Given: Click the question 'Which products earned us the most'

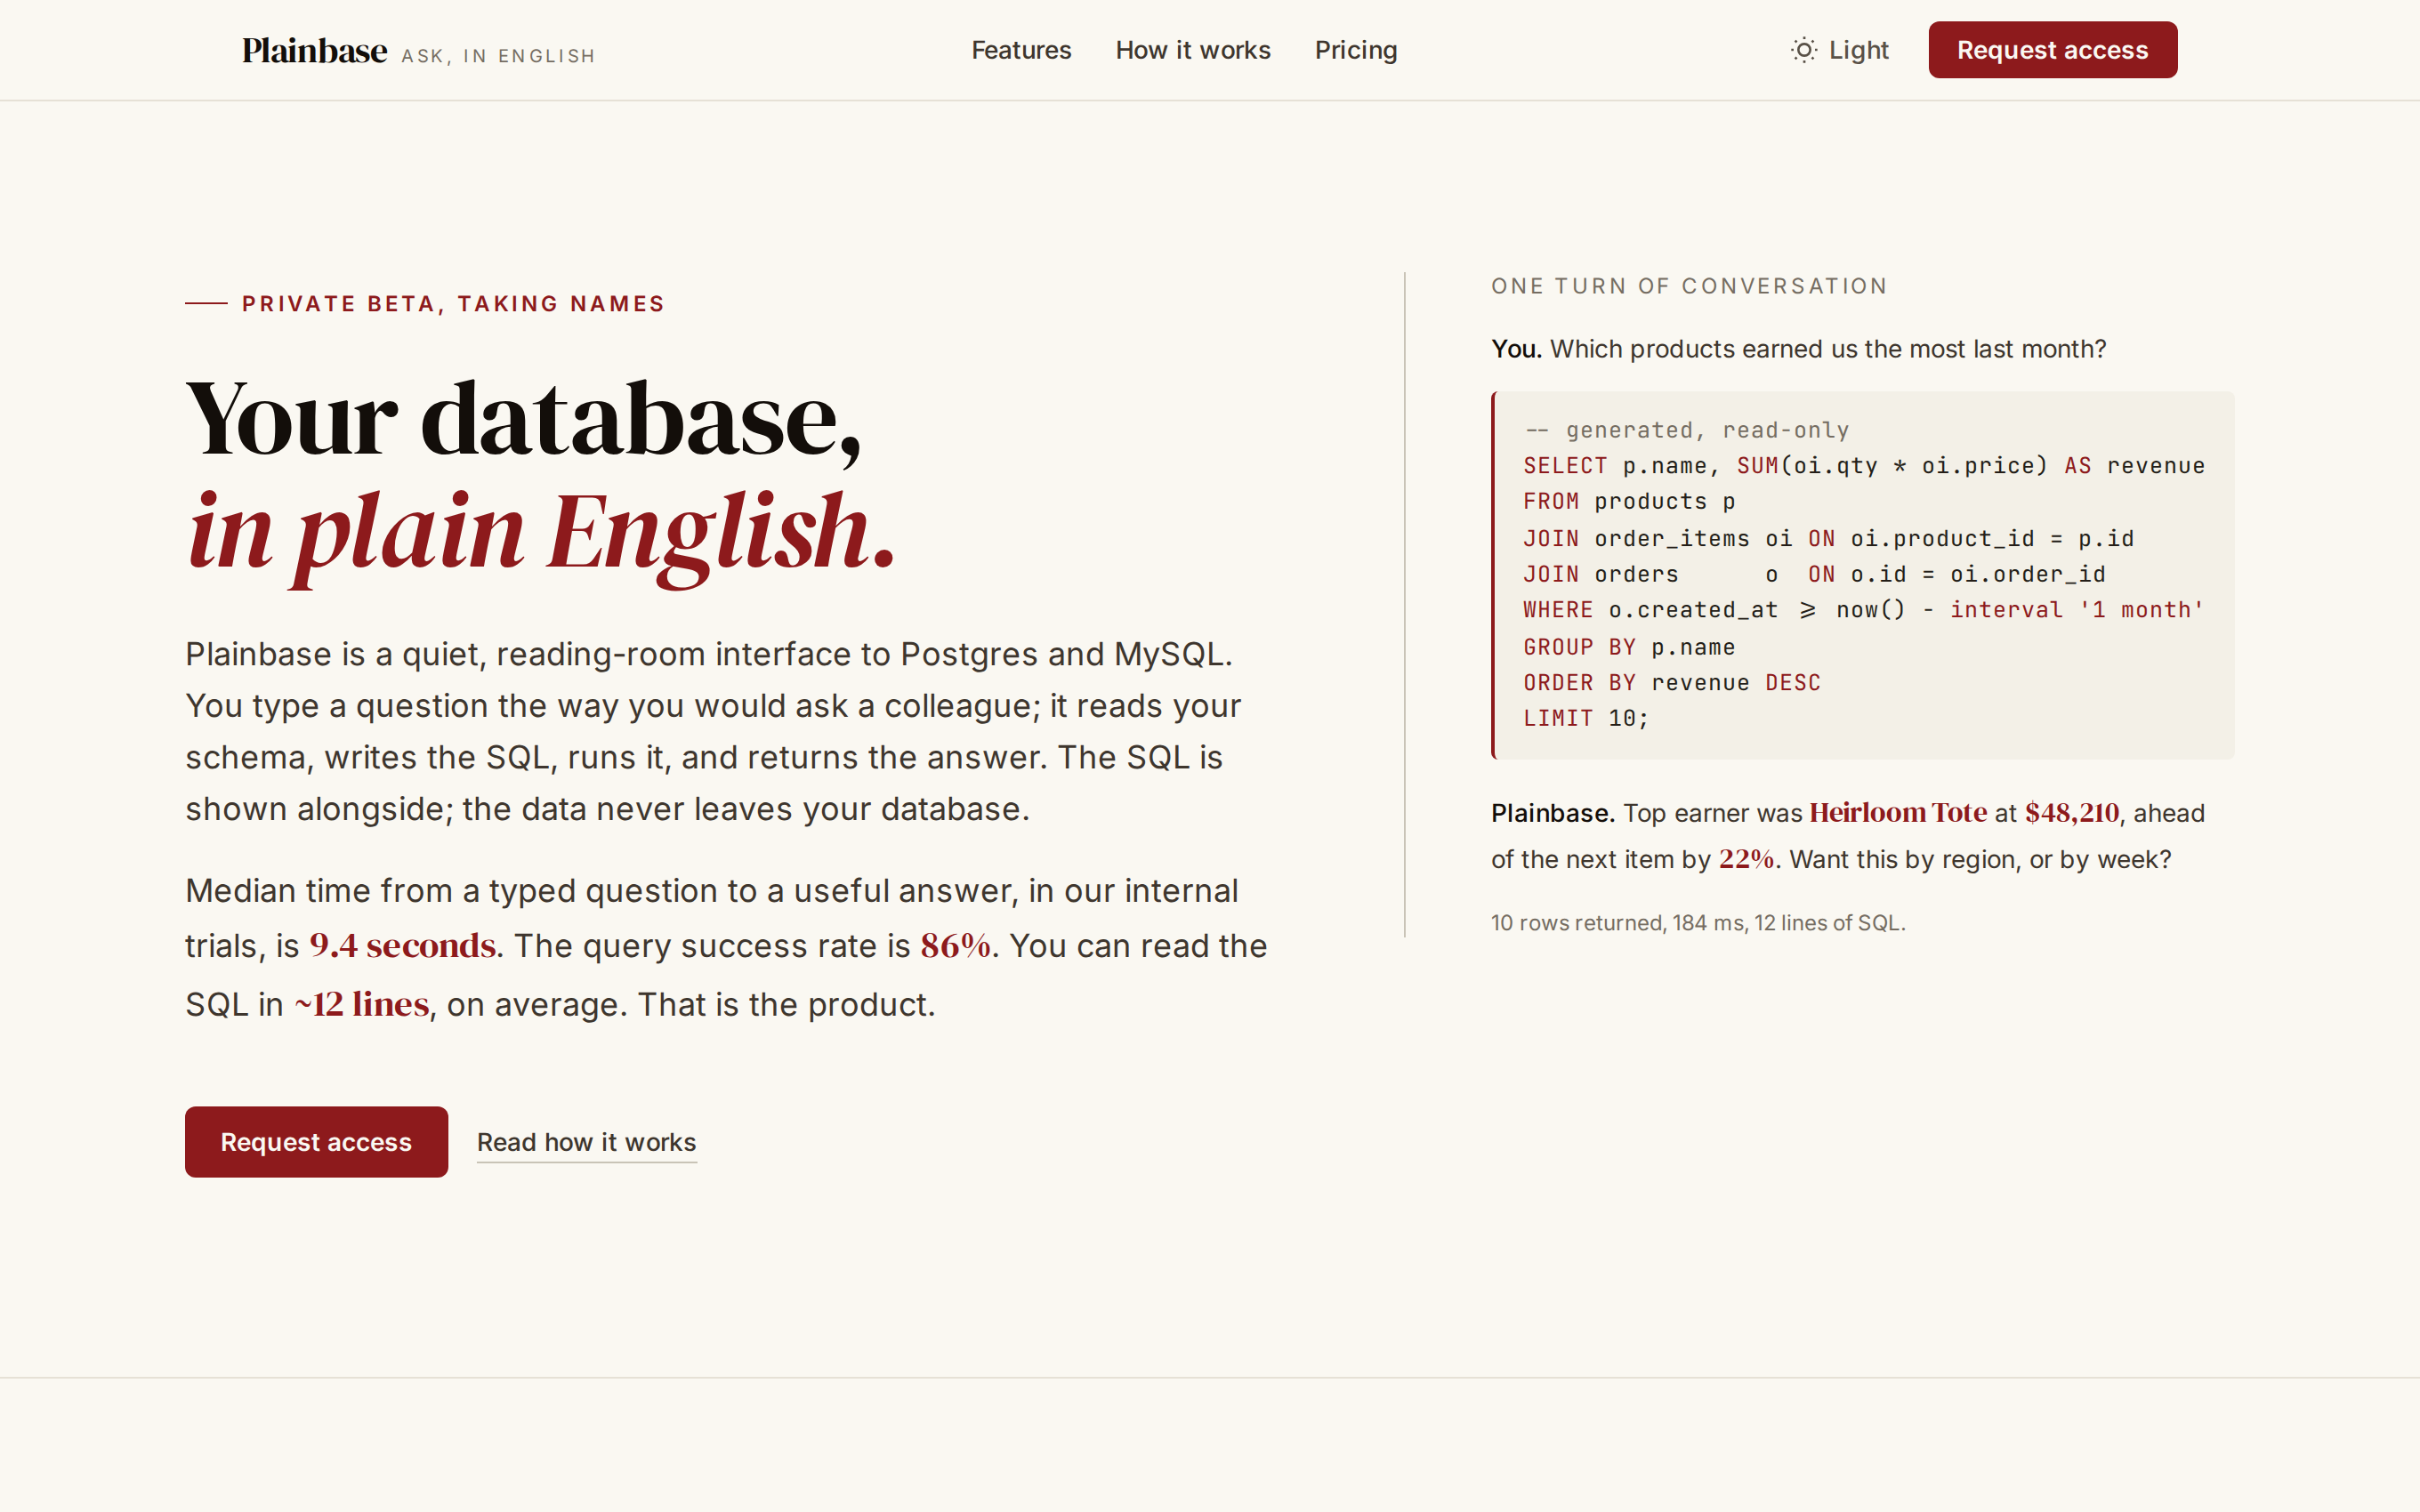Looking at the screenshot, I should [x=1828, y=349].
